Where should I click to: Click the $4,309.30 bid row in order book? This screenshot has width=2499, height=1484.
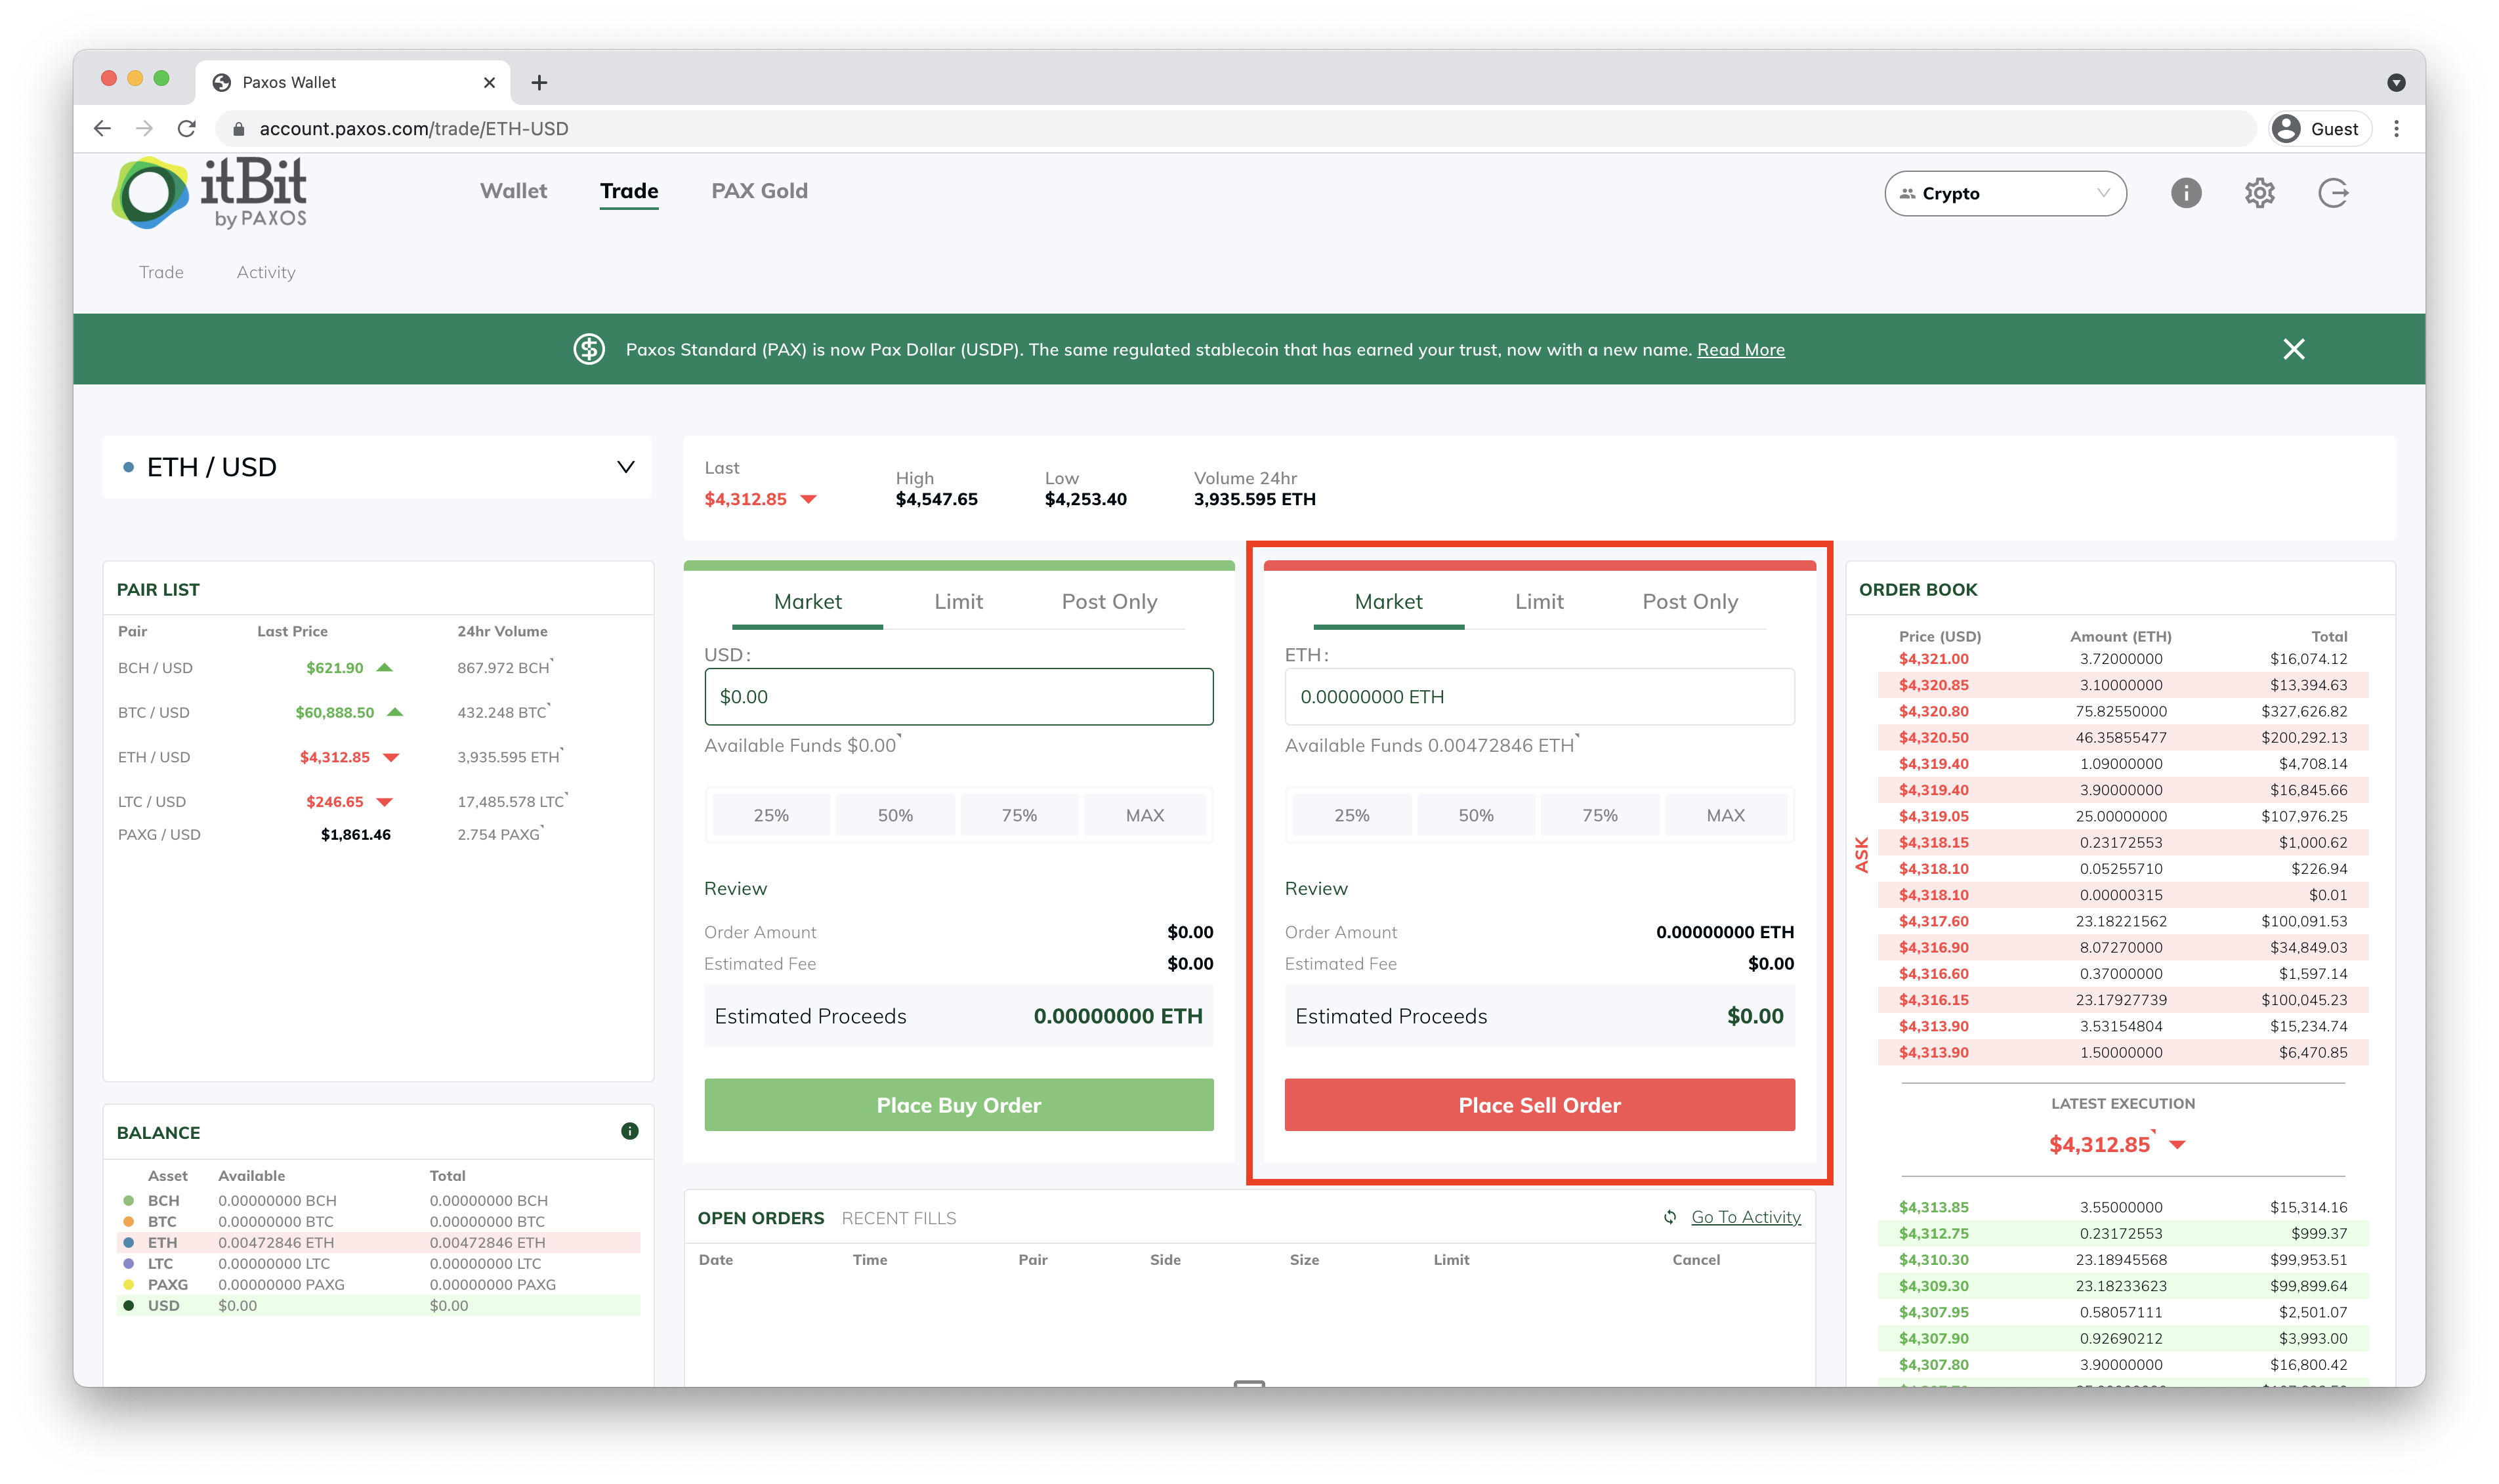pyautogui.click(x=2122, y=1286)
